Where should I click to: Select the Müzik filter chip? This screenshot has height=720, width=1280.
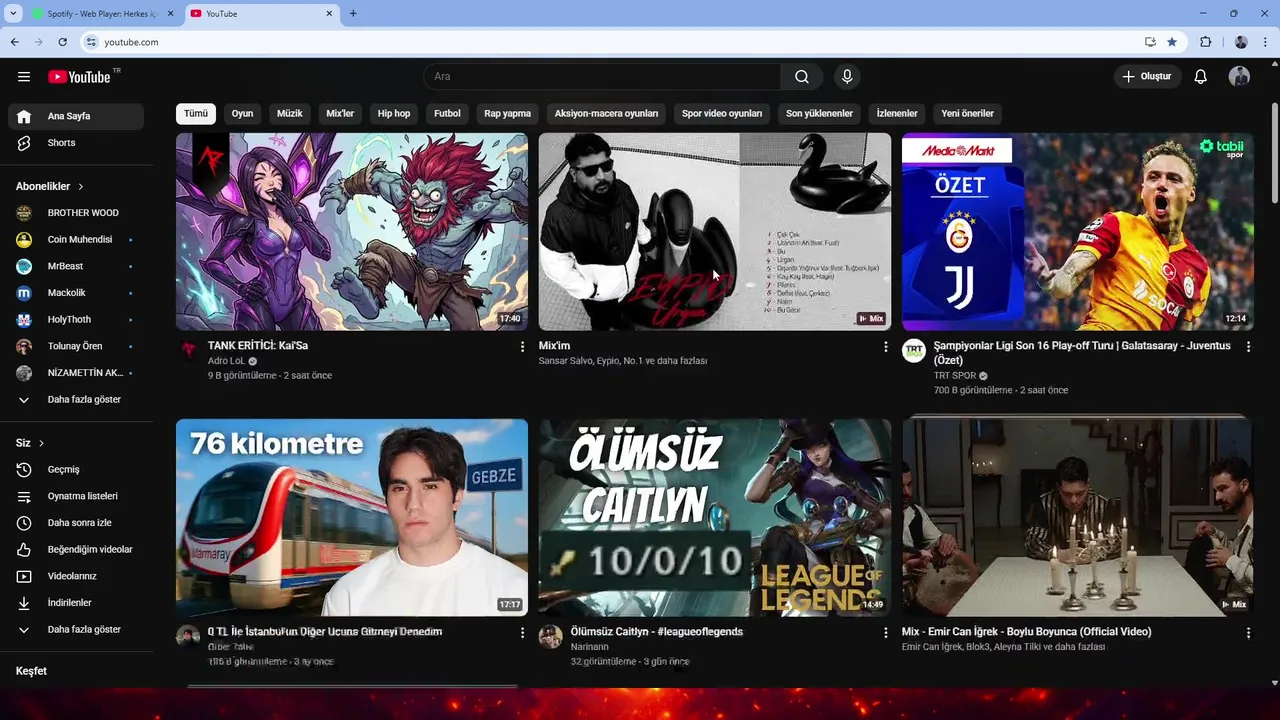290,114
